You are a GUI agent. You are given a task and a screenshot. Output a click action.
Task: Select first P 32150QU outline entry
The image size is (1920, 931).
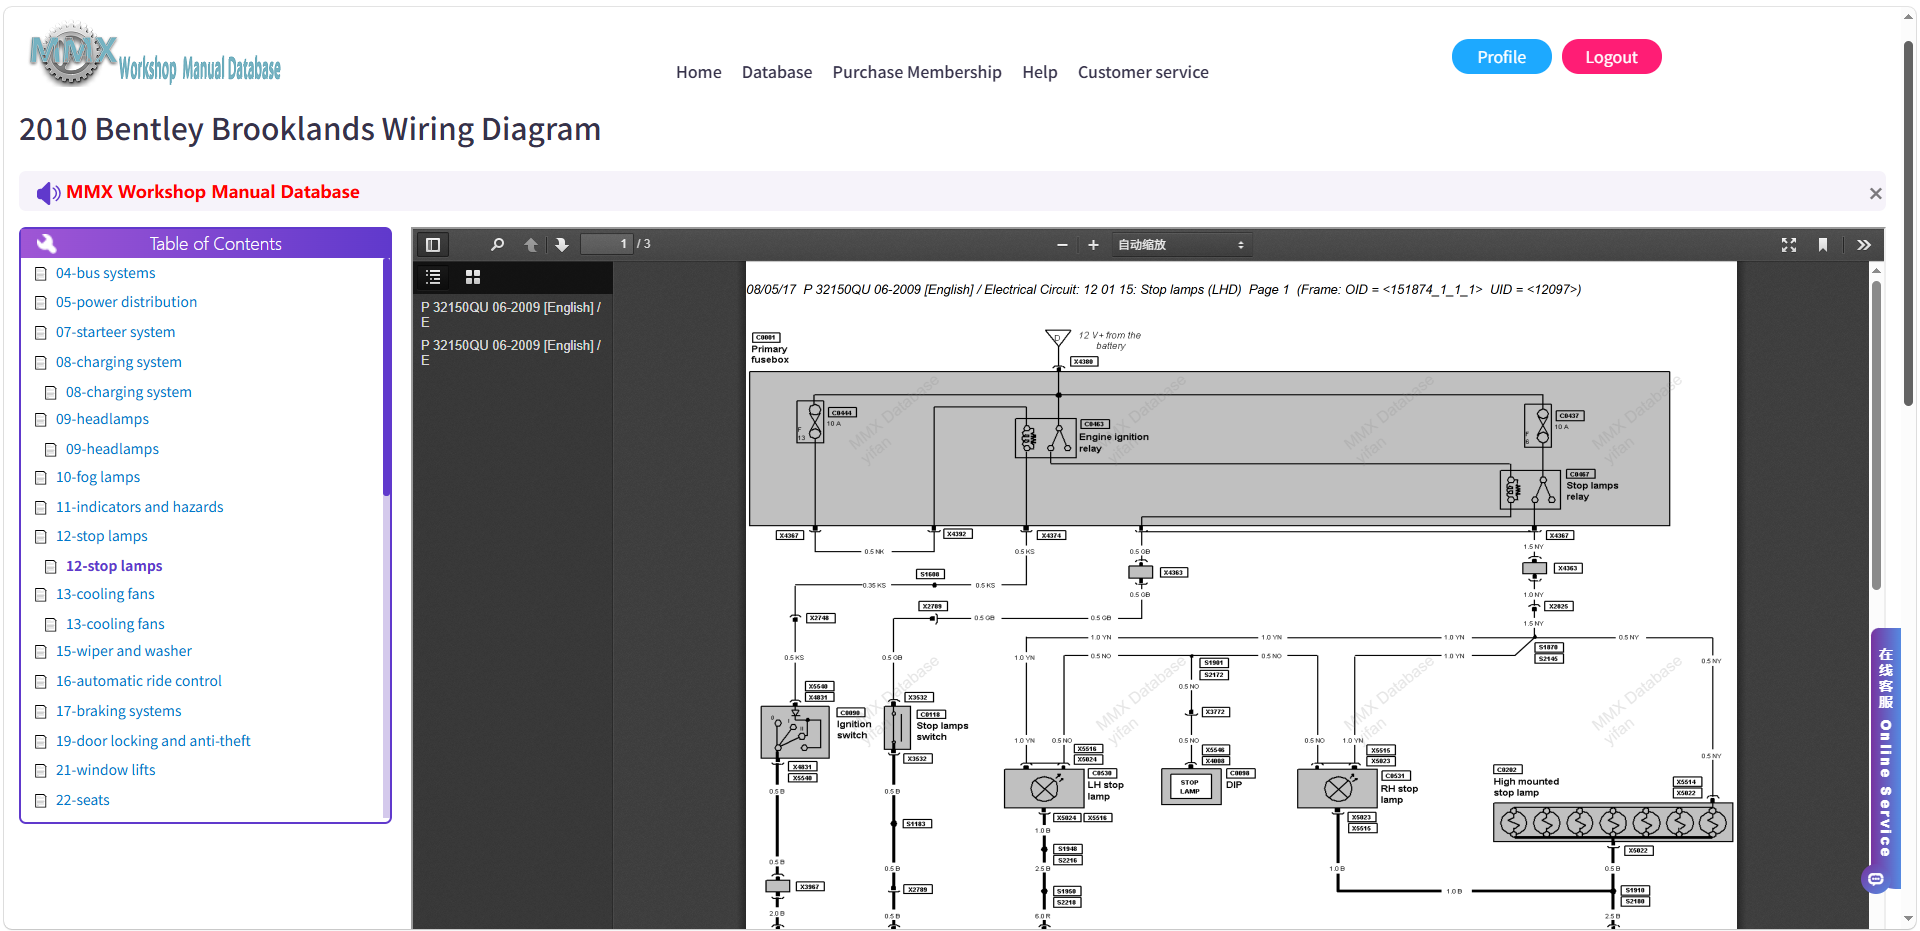coord(511,315)
